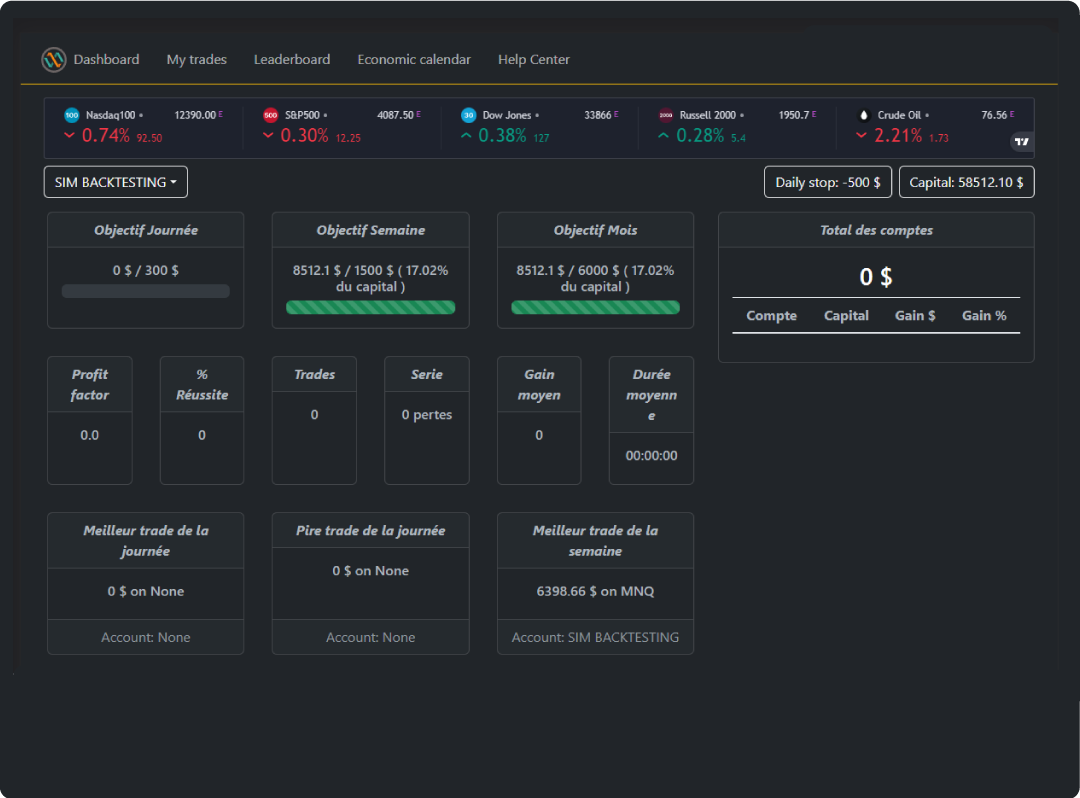Image resolution: width=1080 pixels, height=798 pixels.
Task: Open the Economic calendar page
Action: pos(414,60)
